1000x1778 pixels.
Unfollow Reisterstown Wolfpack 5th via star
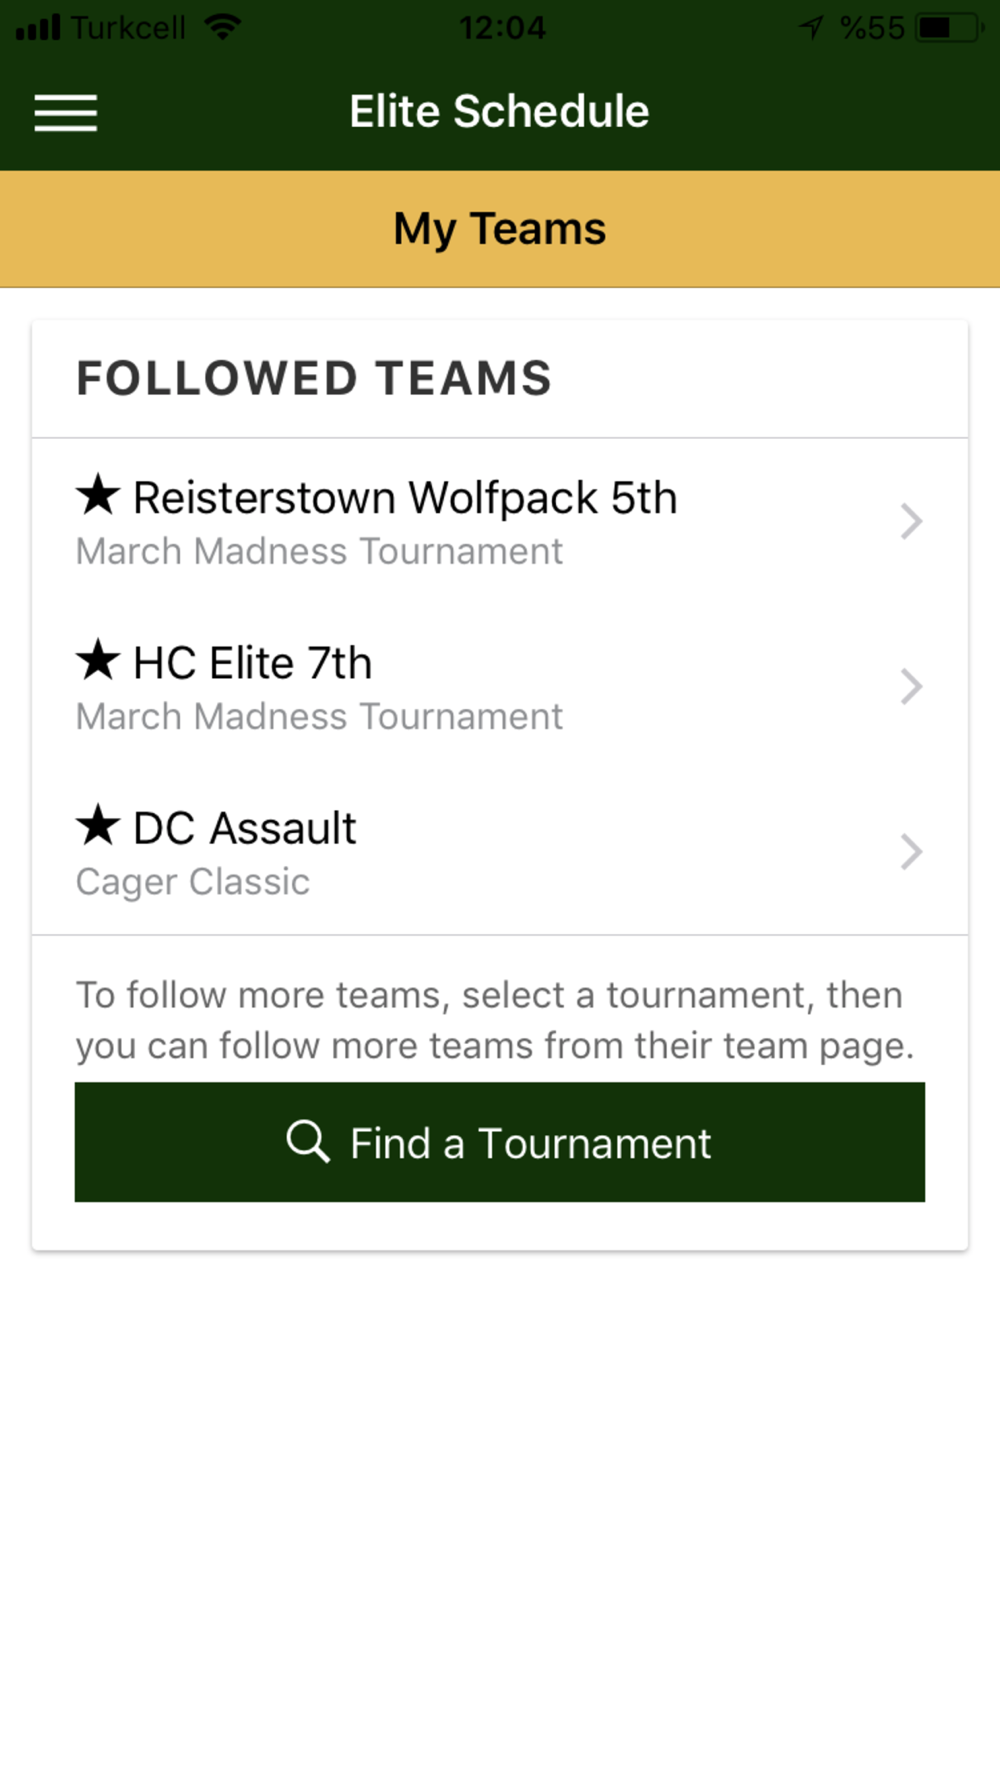[98, 495]
